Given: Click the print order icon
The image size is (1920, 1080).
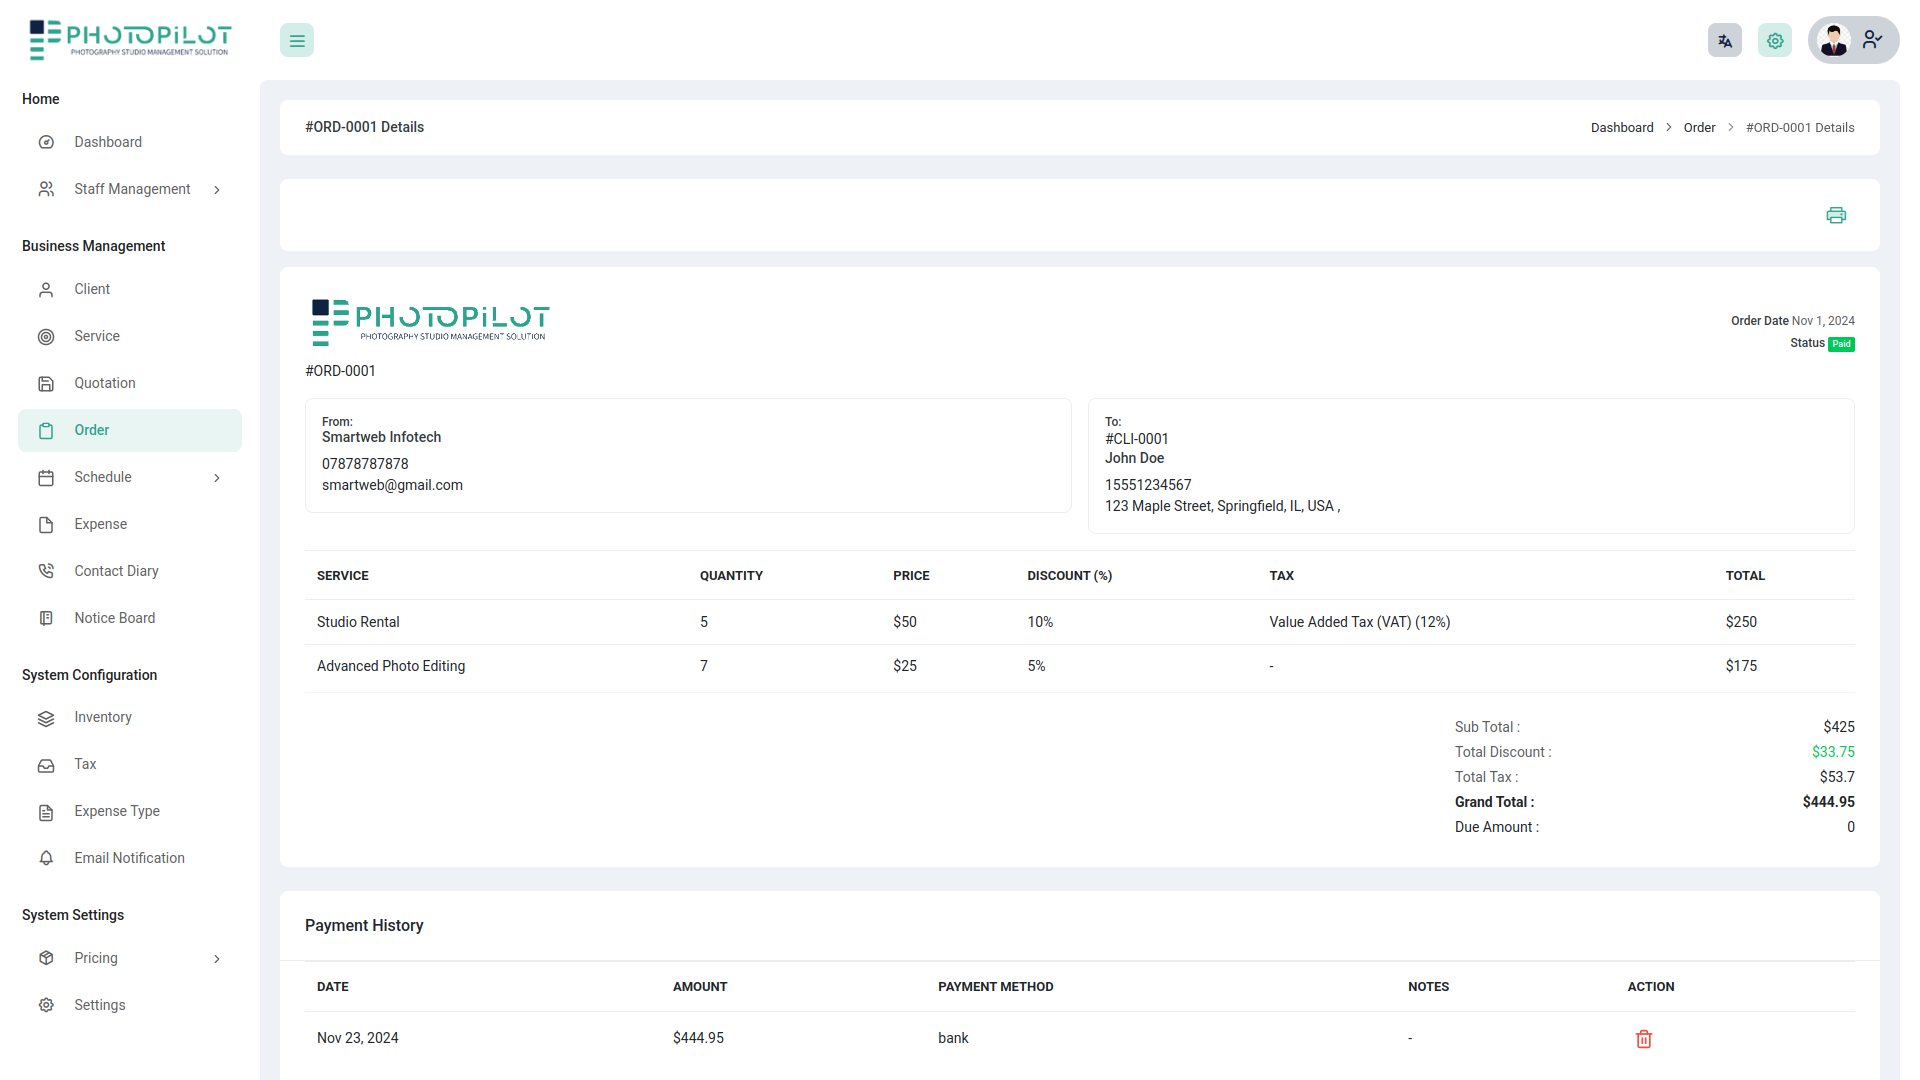Looking at the screenshot, I should tap(1836, 215).
